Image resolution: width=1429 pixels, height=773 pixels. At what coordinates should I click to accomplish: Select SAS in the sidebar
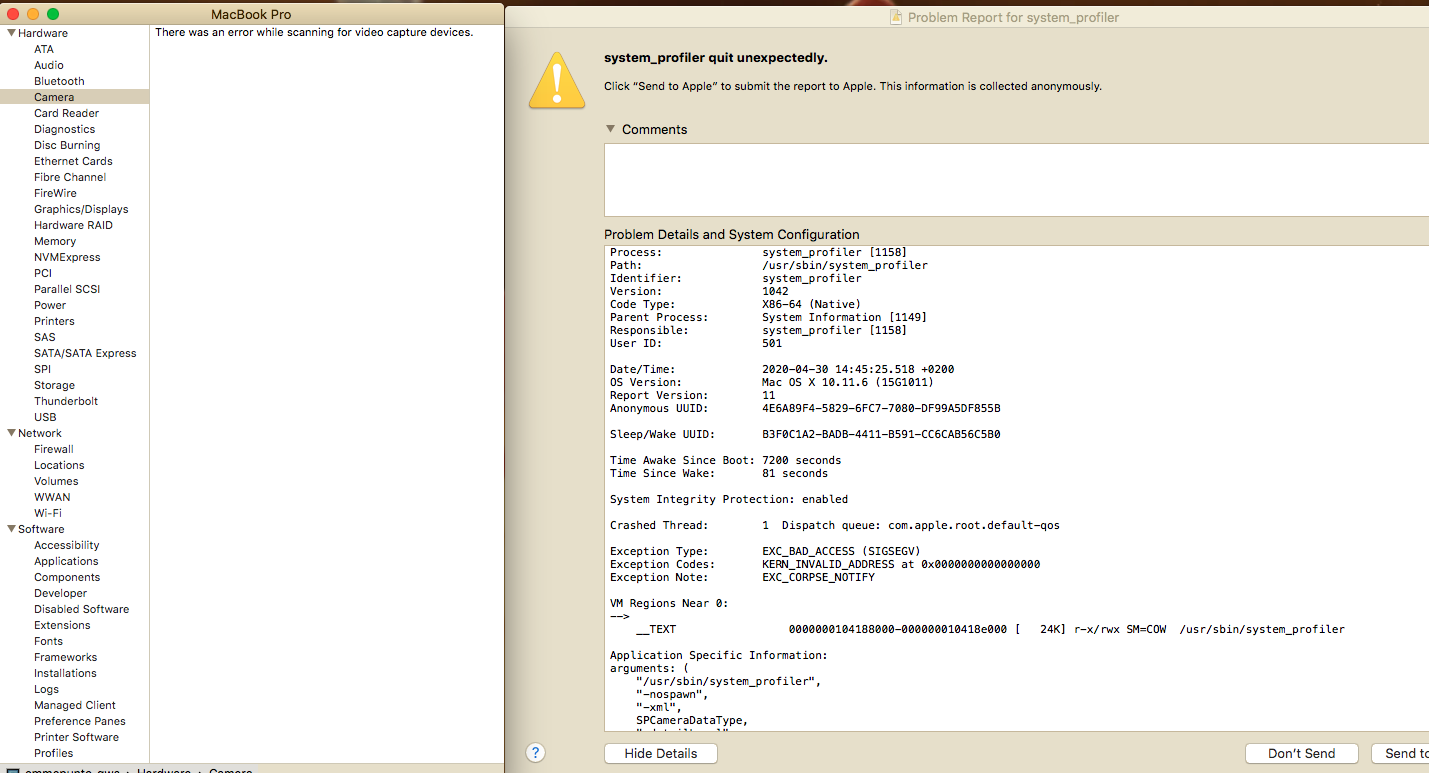point(45,337)
